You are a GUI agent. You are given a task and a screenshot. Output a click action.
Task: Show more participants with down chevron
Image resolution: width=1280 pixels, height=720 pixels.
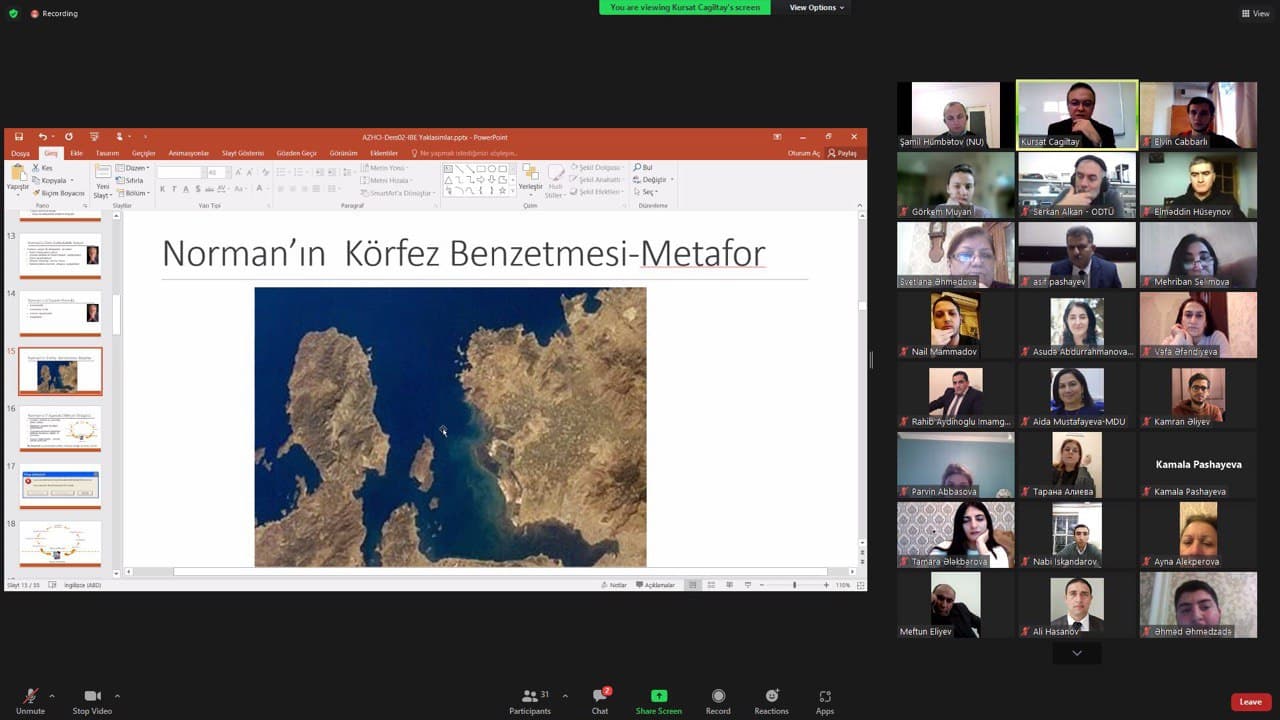(1077, 653)
